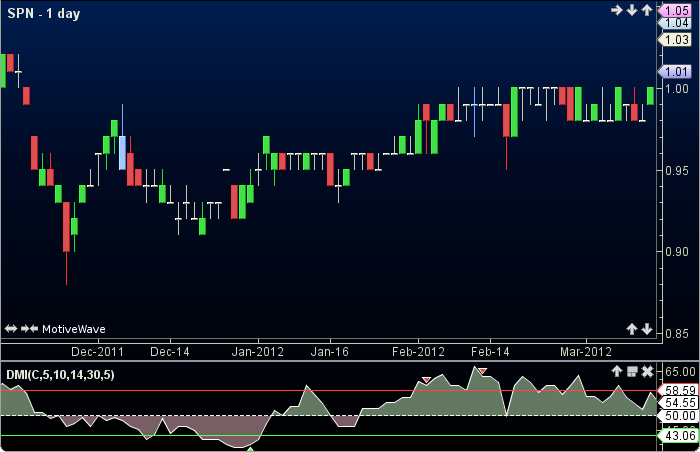Select the 1.04 price label on the axis
This screenshot has height=452, width=700.
click(677, 23)
